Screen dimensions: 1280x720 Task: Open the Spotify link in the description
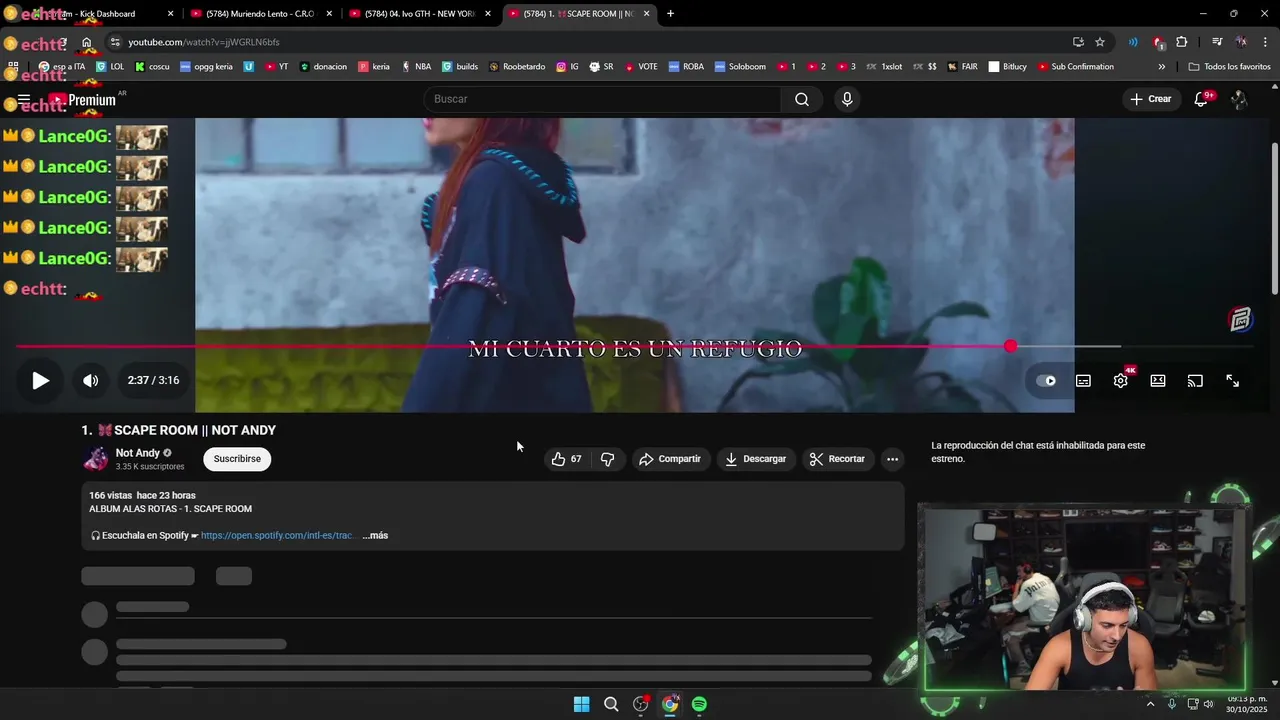coord(277,536)
